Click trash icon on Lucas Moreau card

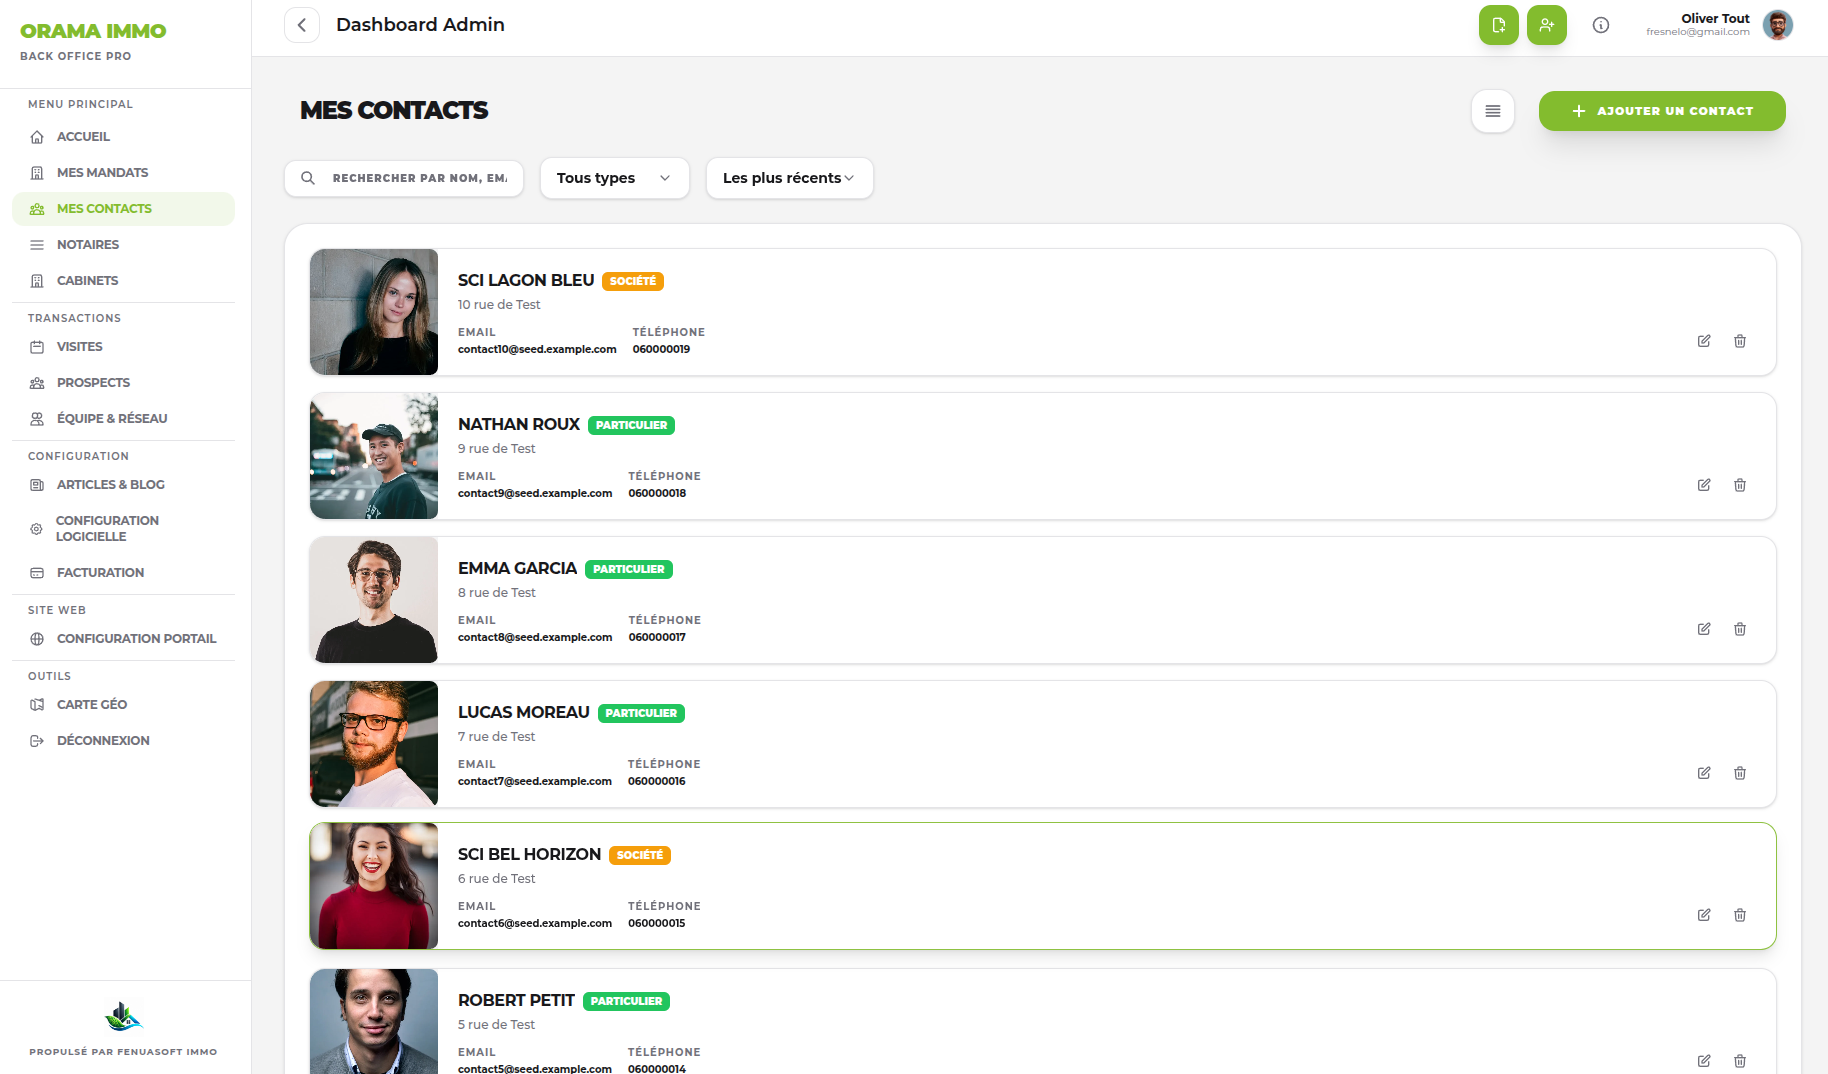coord(1740,773)
